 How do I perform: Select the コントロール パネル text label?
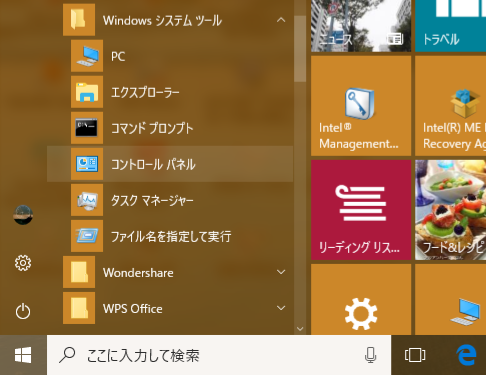153,164
